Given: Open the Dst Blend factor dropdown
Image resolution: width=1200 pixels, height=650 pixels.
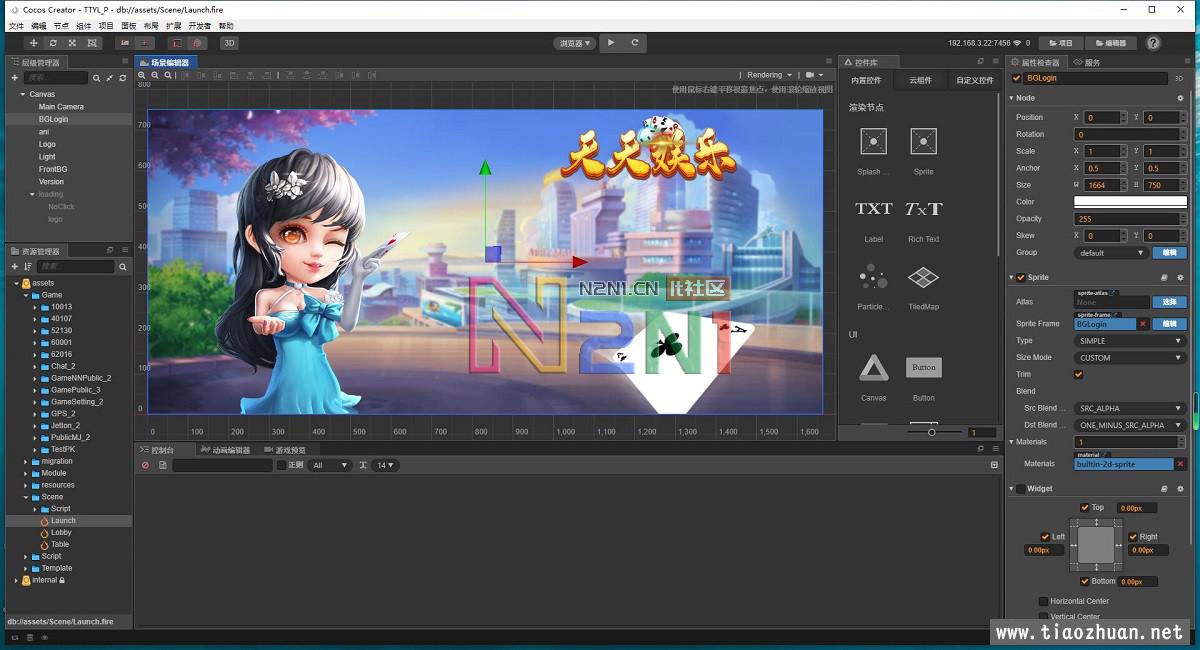Looking at the screenshot, I should pos(1130,426).
